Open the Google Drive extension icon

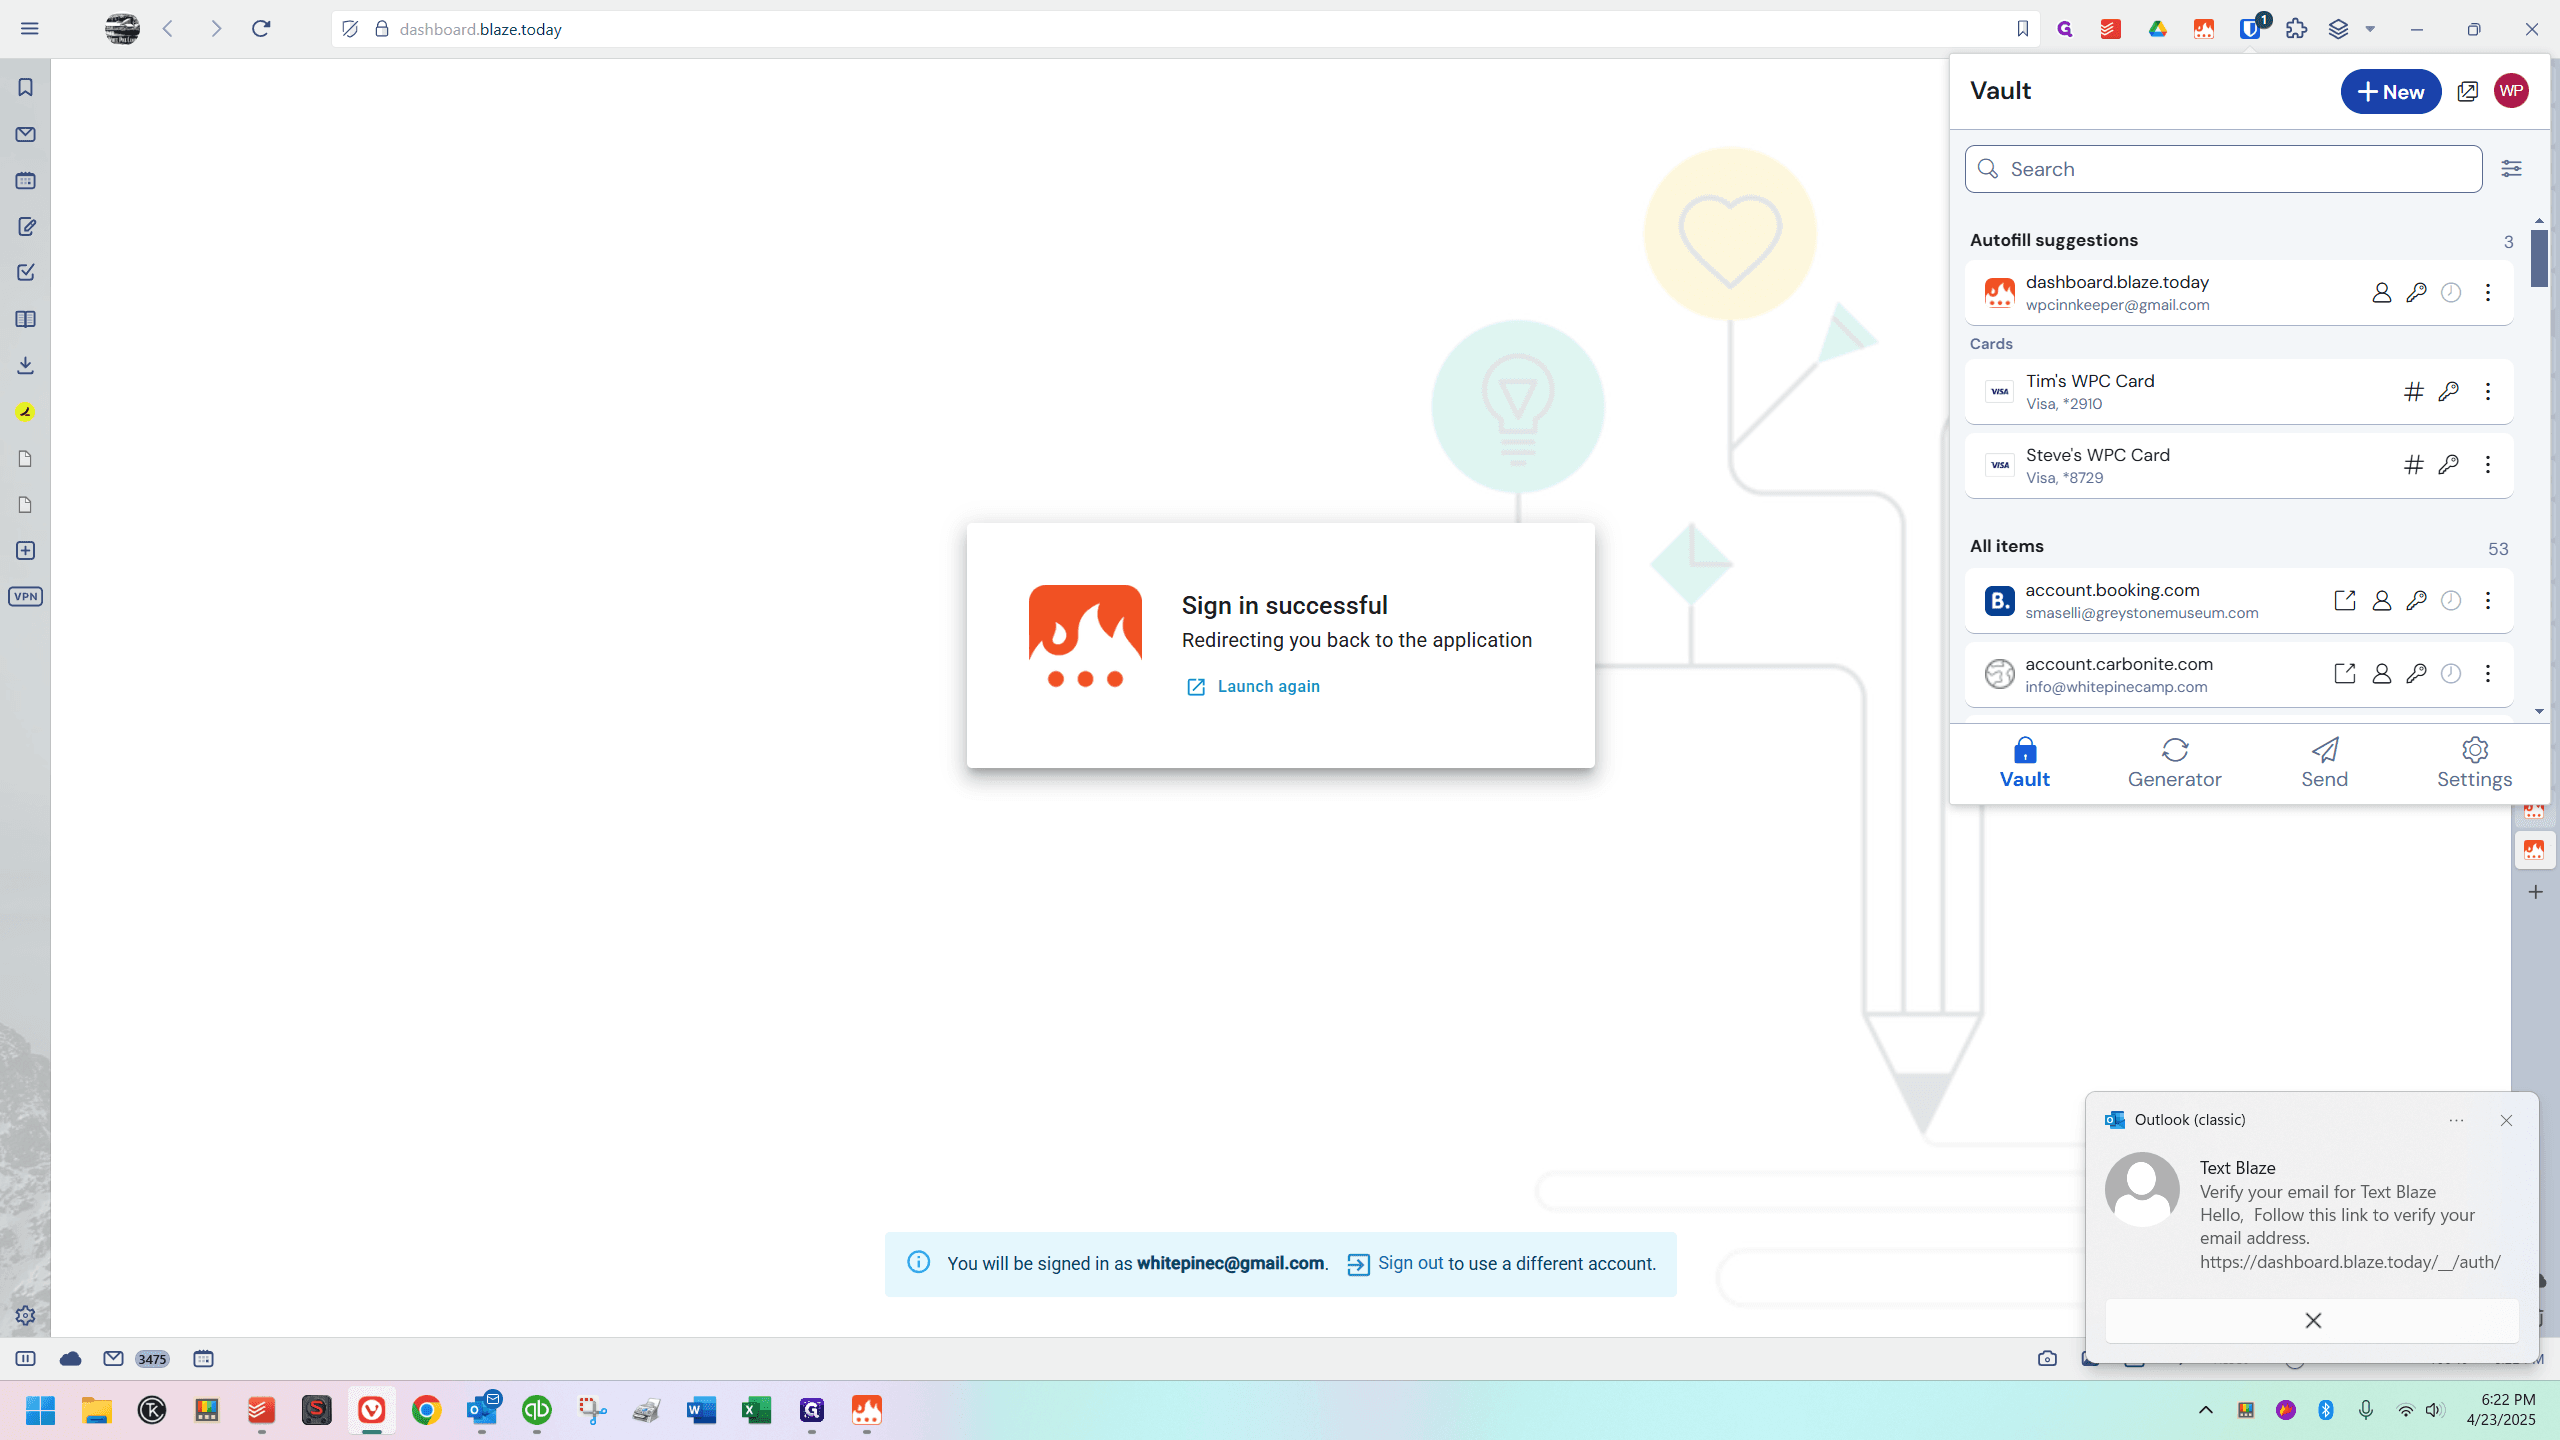tap(2157, 29)
